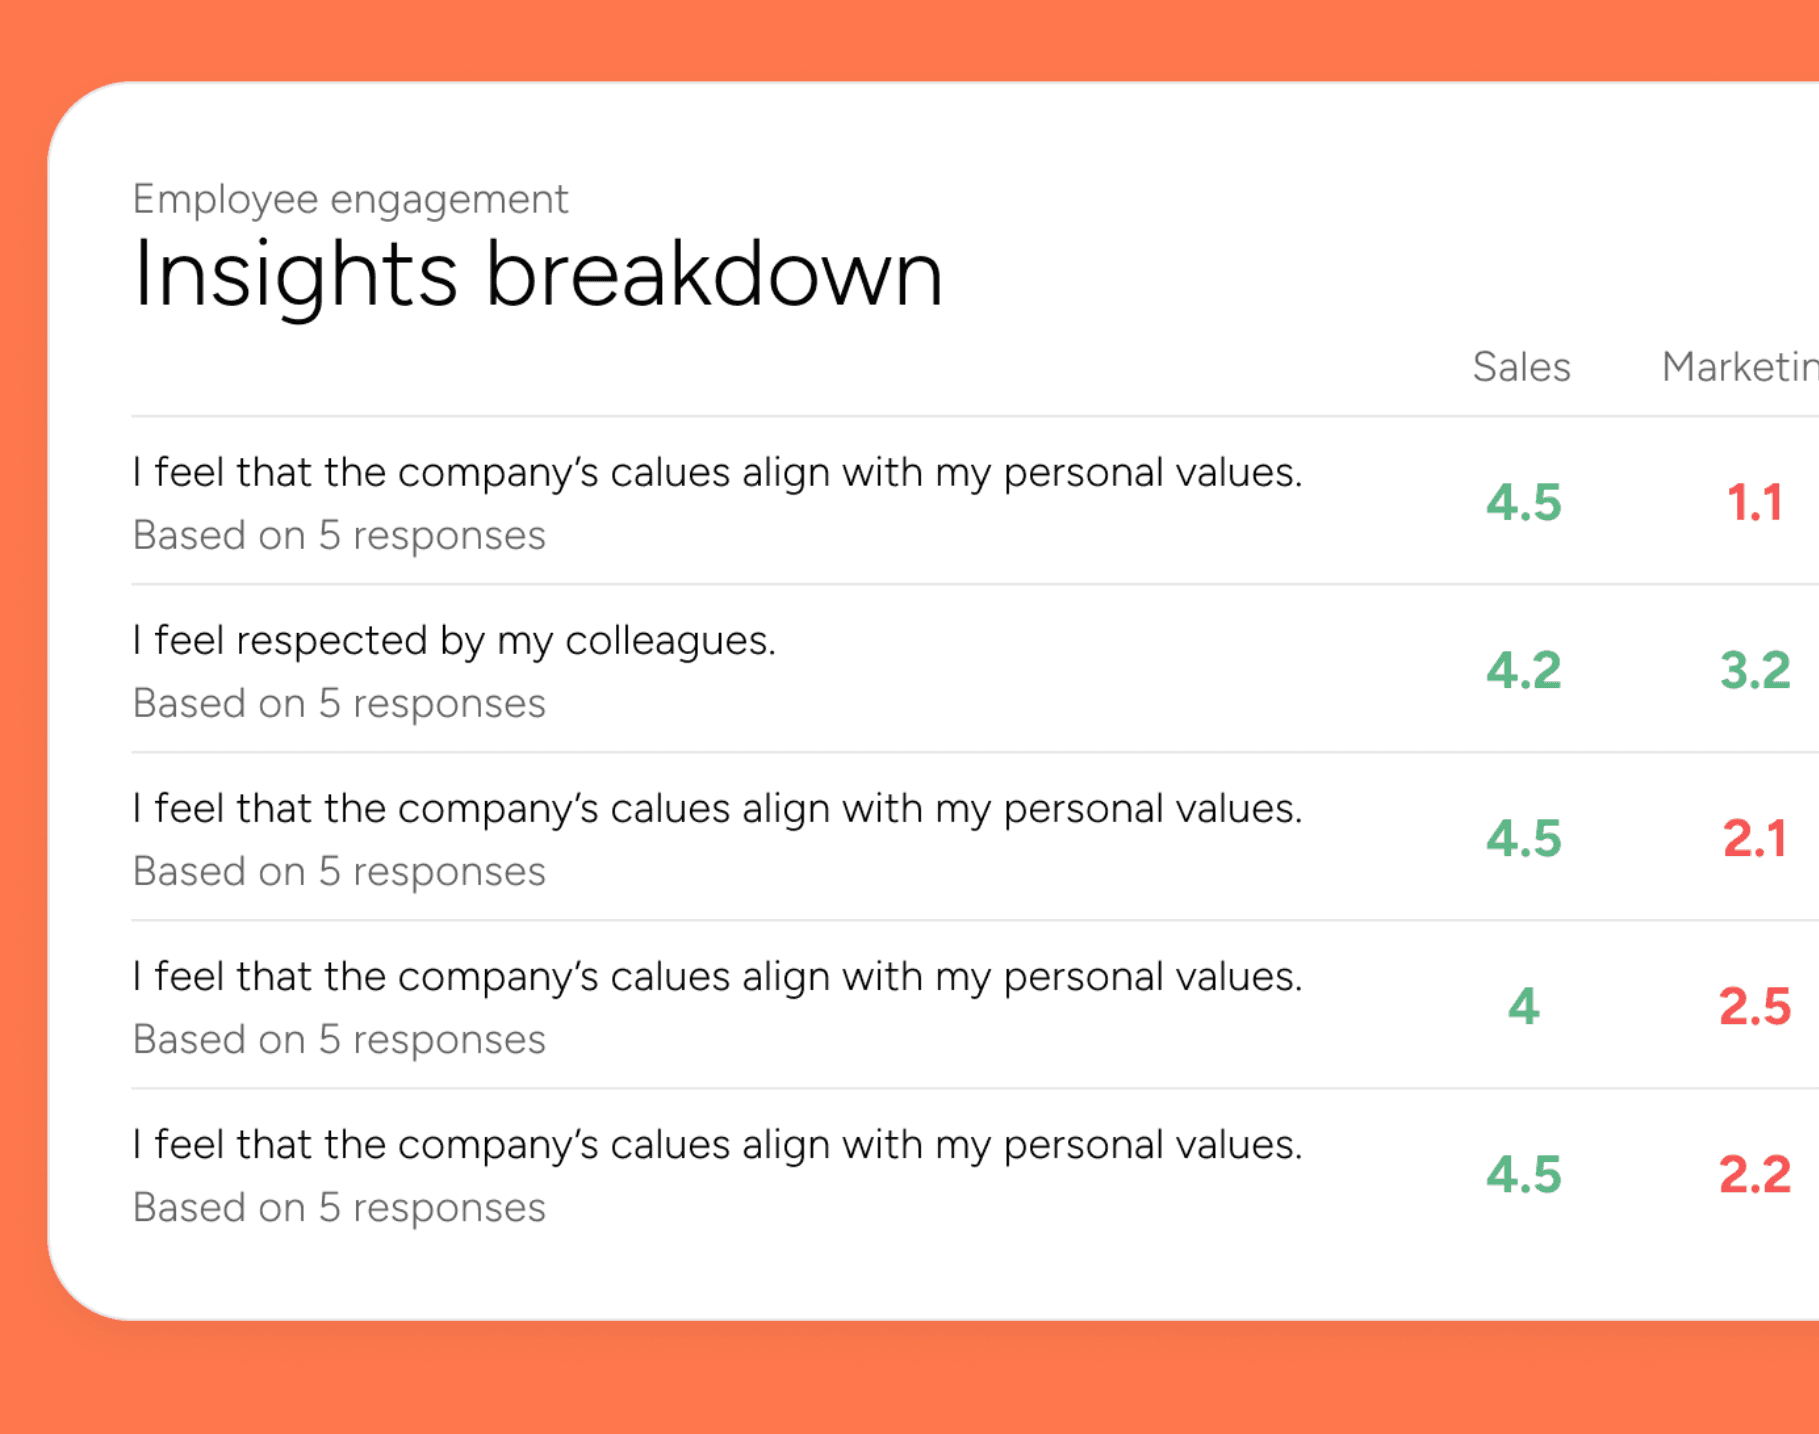
Task: Select the Sales score in the third row
Action: coord(1523,838)
